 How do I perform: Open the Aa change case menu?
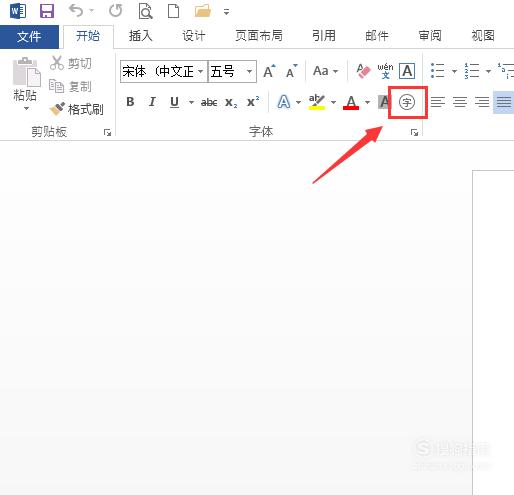coord(326,71)
